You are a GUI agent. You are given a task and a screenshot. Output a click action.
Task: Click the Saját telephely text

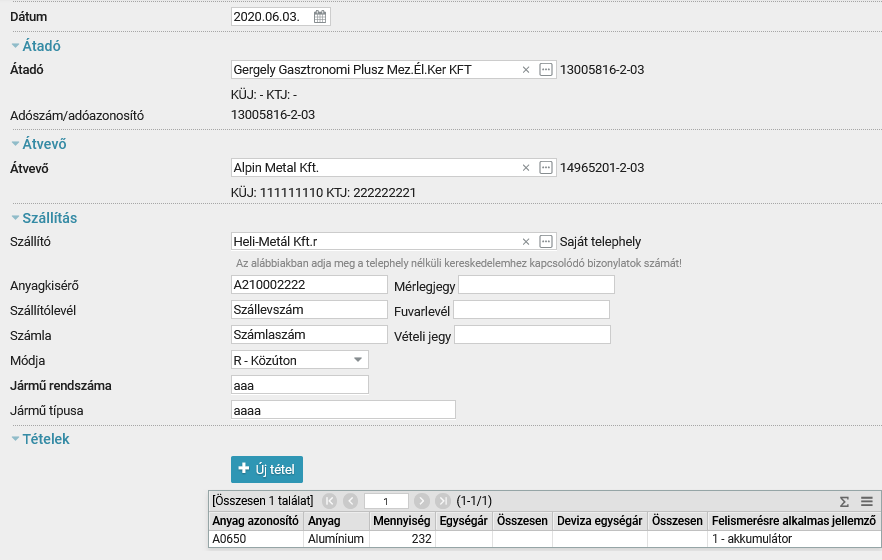[x=600, y=242]
